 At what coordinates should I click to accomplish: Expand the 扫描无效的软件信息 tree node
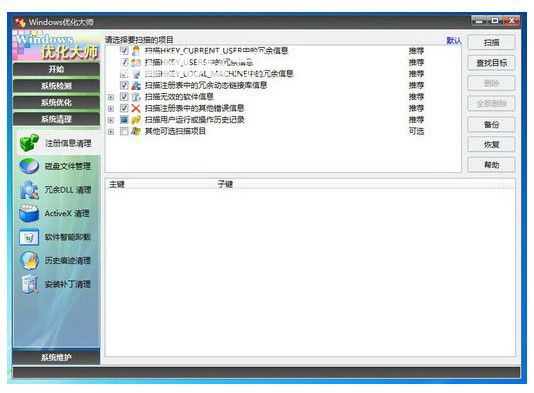click(x=111, y=97)
